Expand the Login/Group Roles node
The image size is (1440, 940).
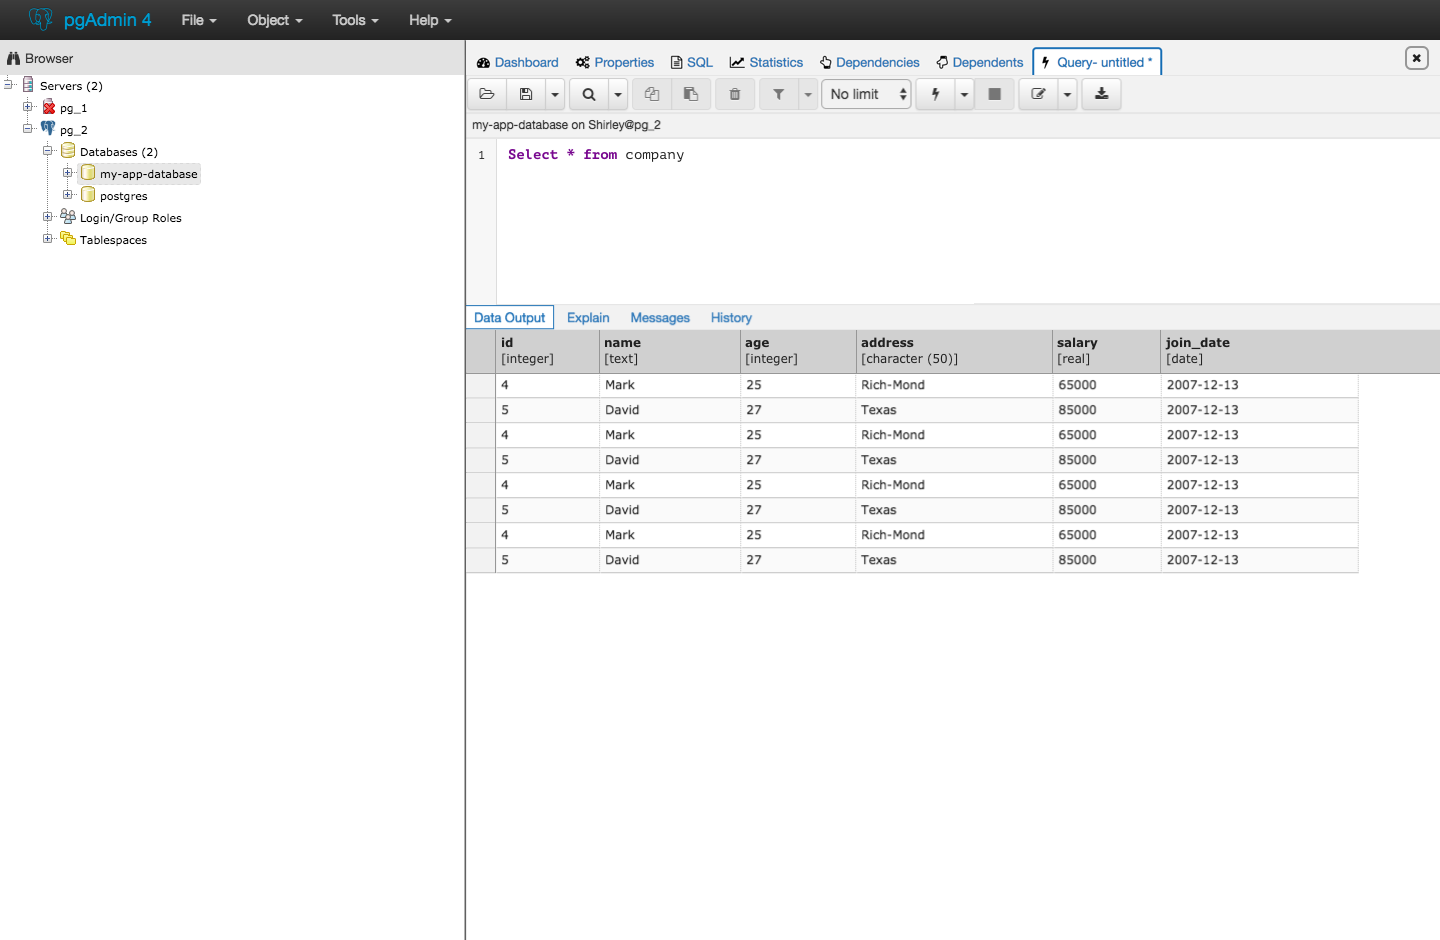point(48,217)
